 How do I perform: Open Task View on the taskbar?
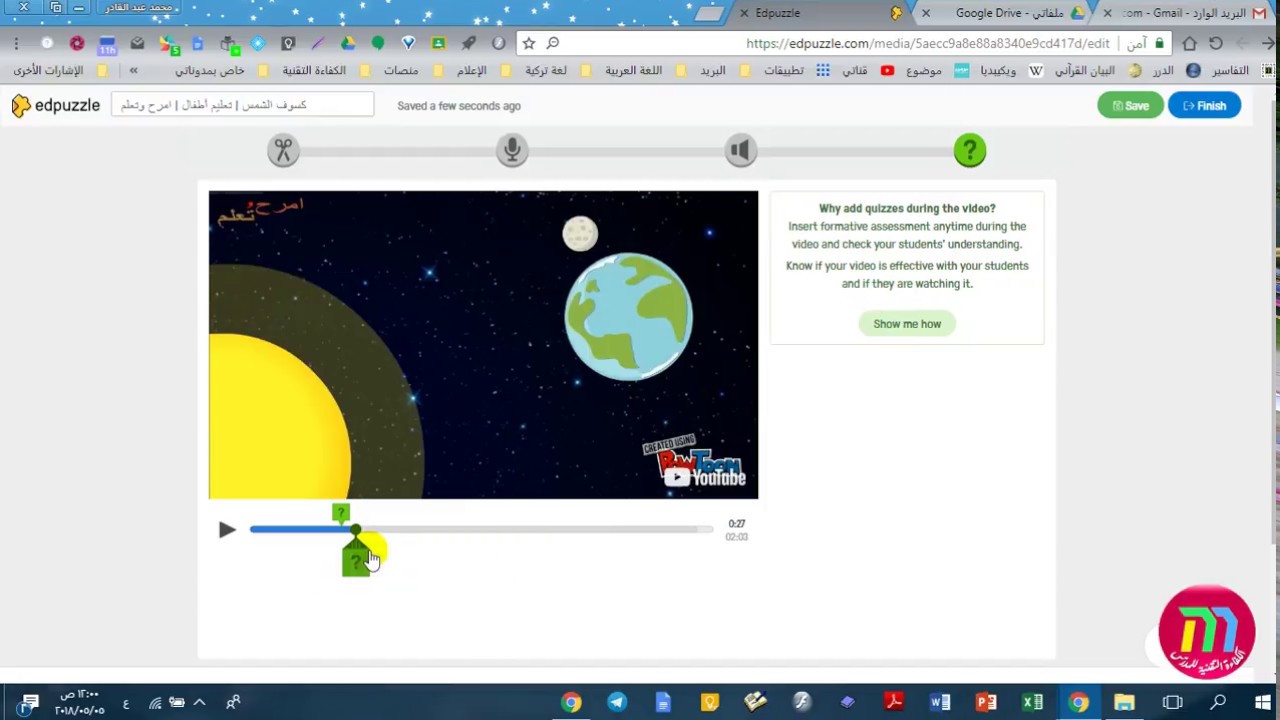pyautogui.click(x=1172, y=702)
